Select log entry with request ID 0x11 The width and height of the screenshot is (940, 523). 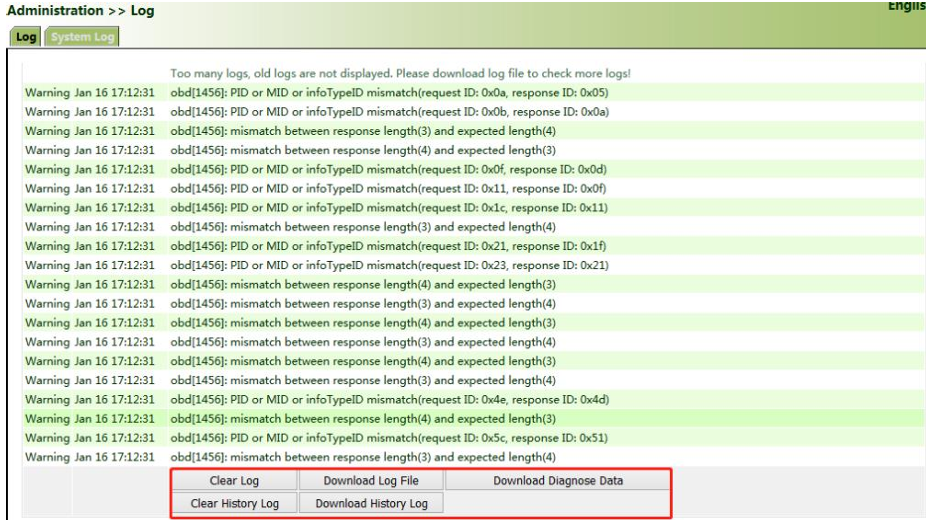[474, 188]
